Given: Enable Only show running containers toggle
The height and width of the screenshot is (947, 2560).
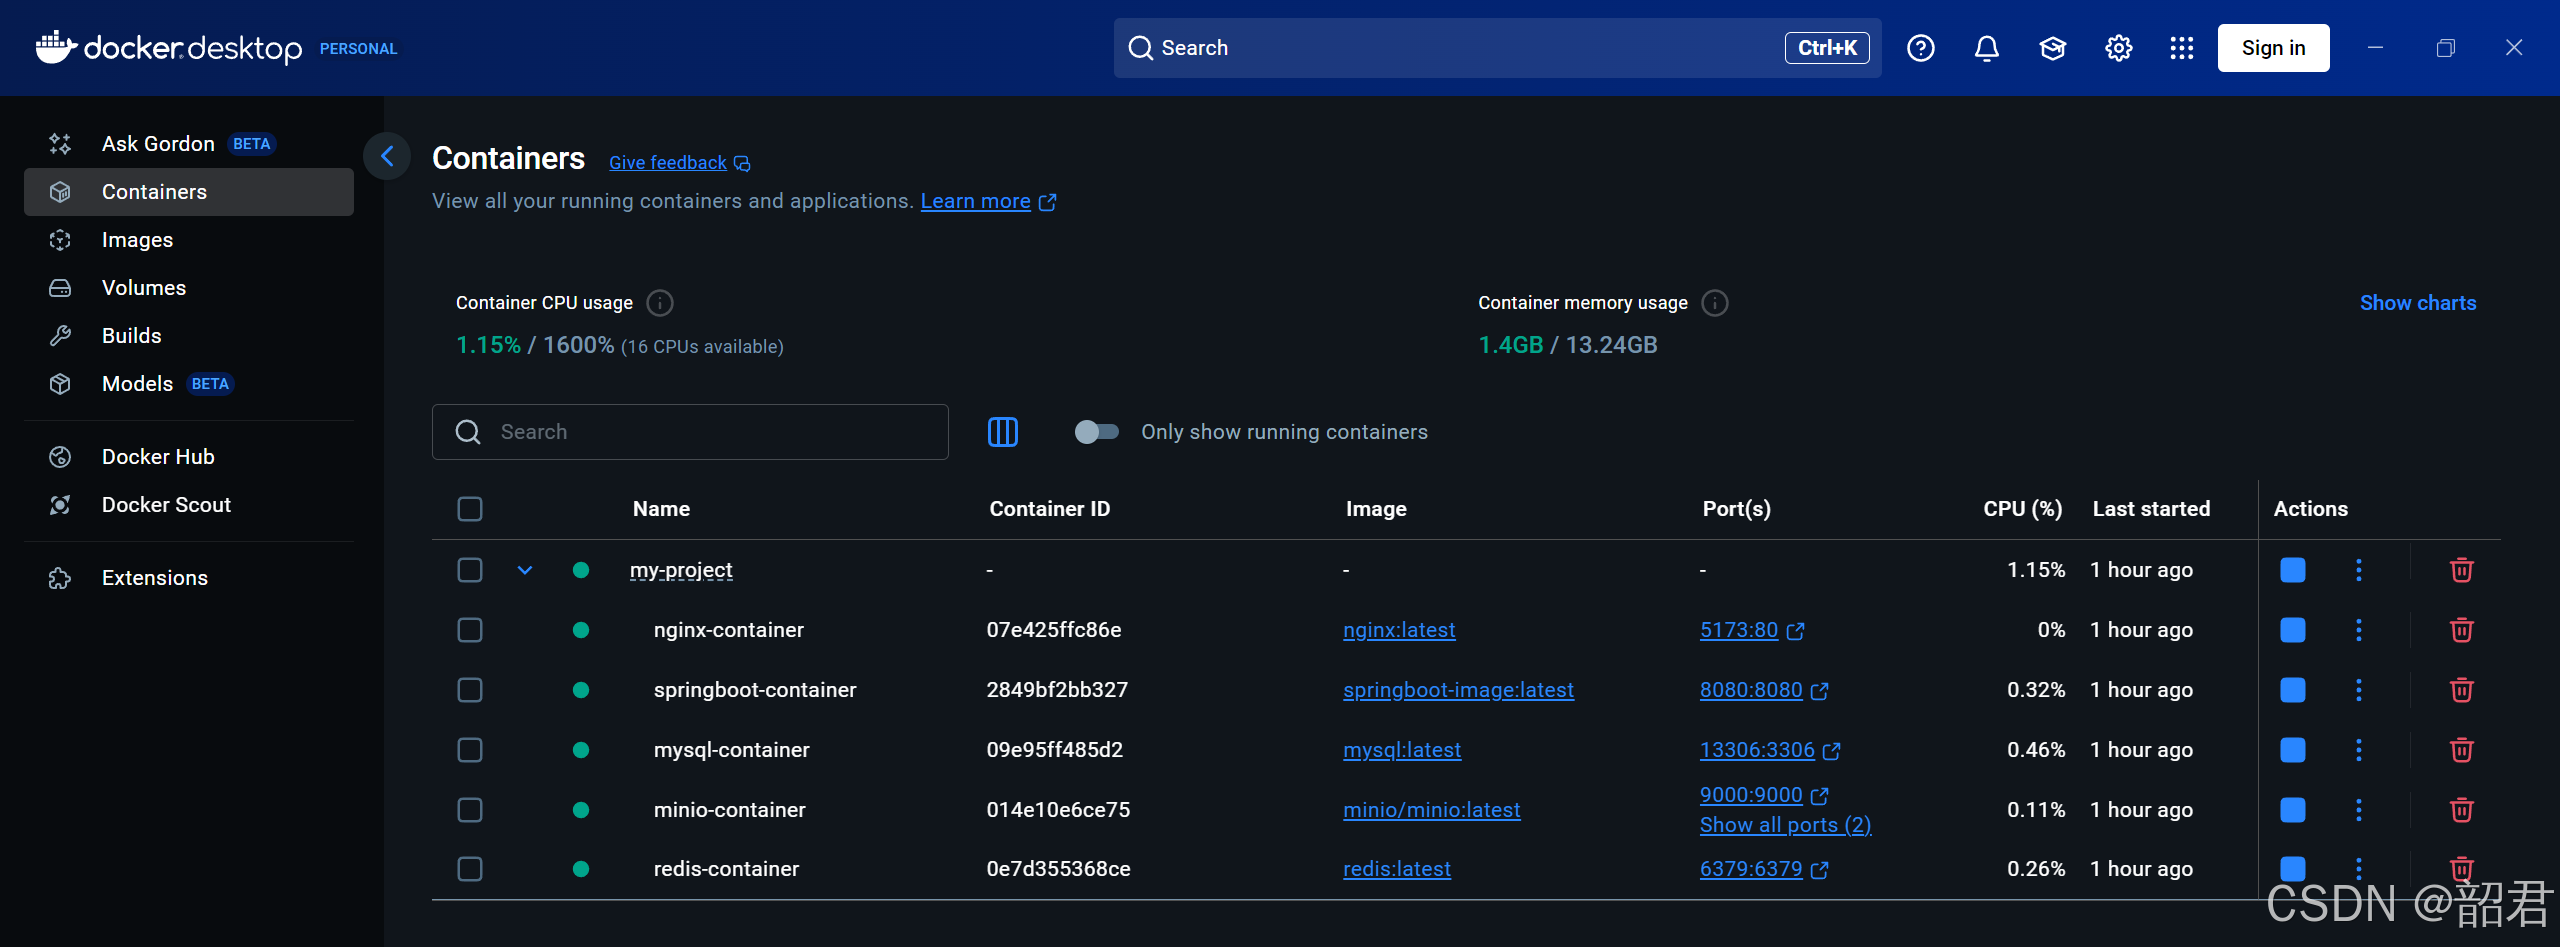Looking at the screenshot, I should click(x=1096, y=432).
